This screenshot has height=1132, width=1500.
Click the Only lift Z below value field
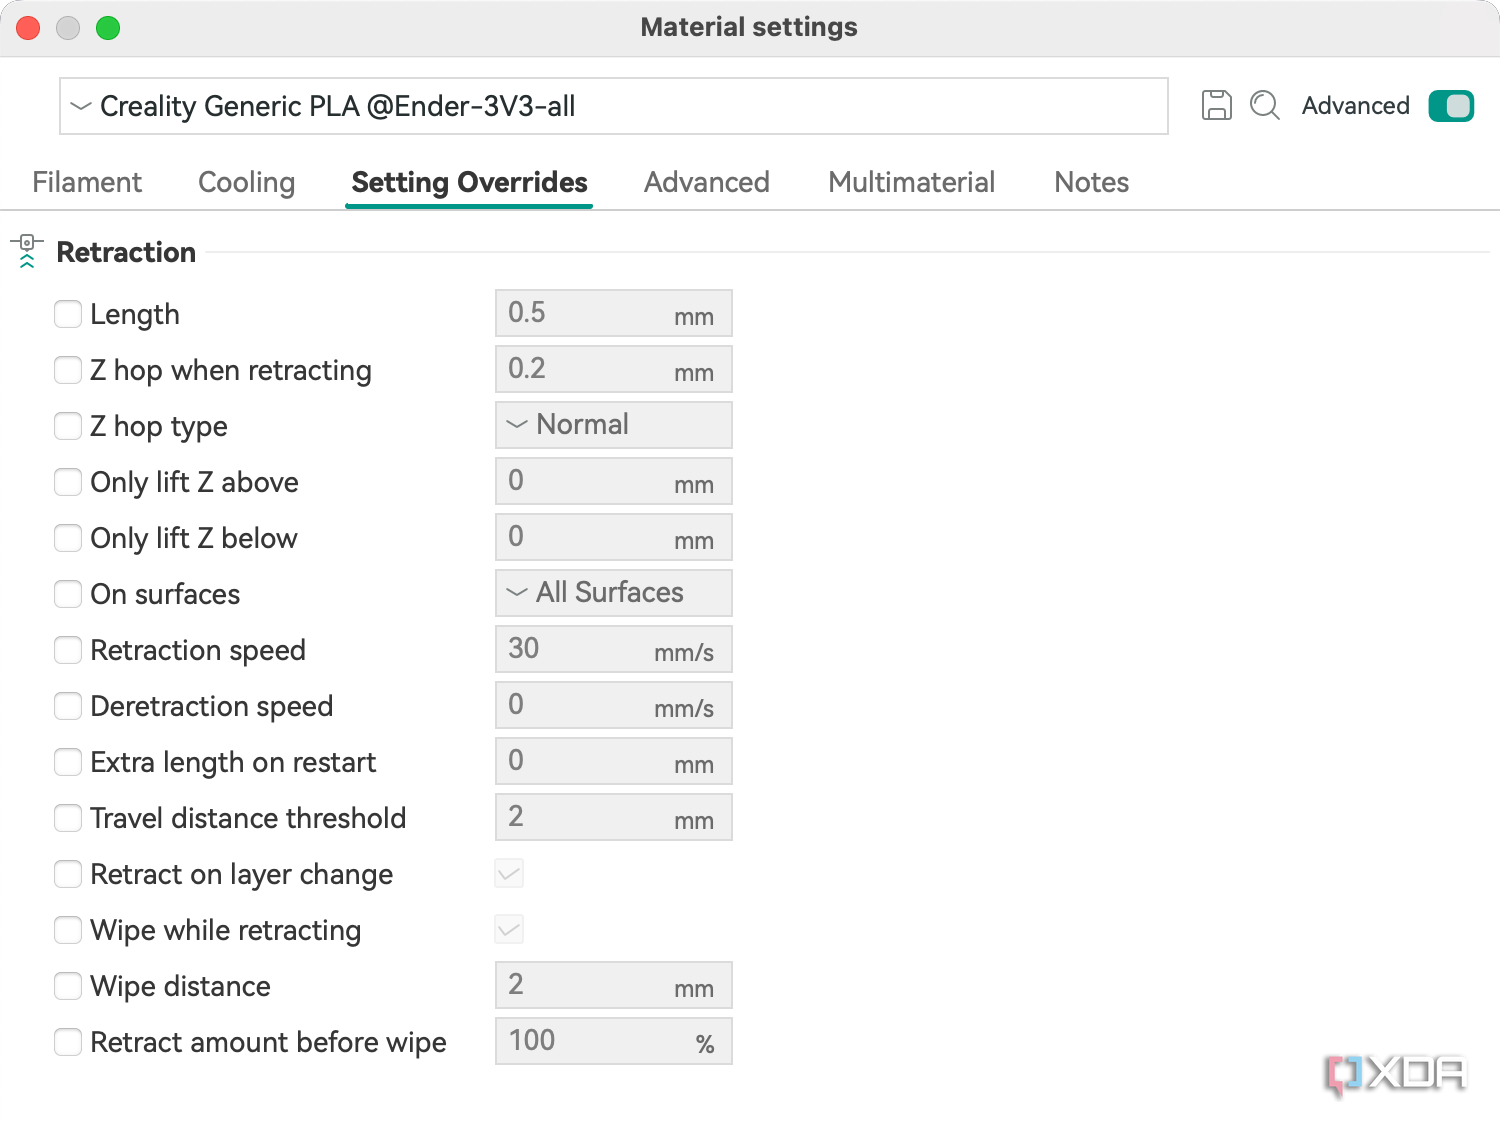(614, 537)
